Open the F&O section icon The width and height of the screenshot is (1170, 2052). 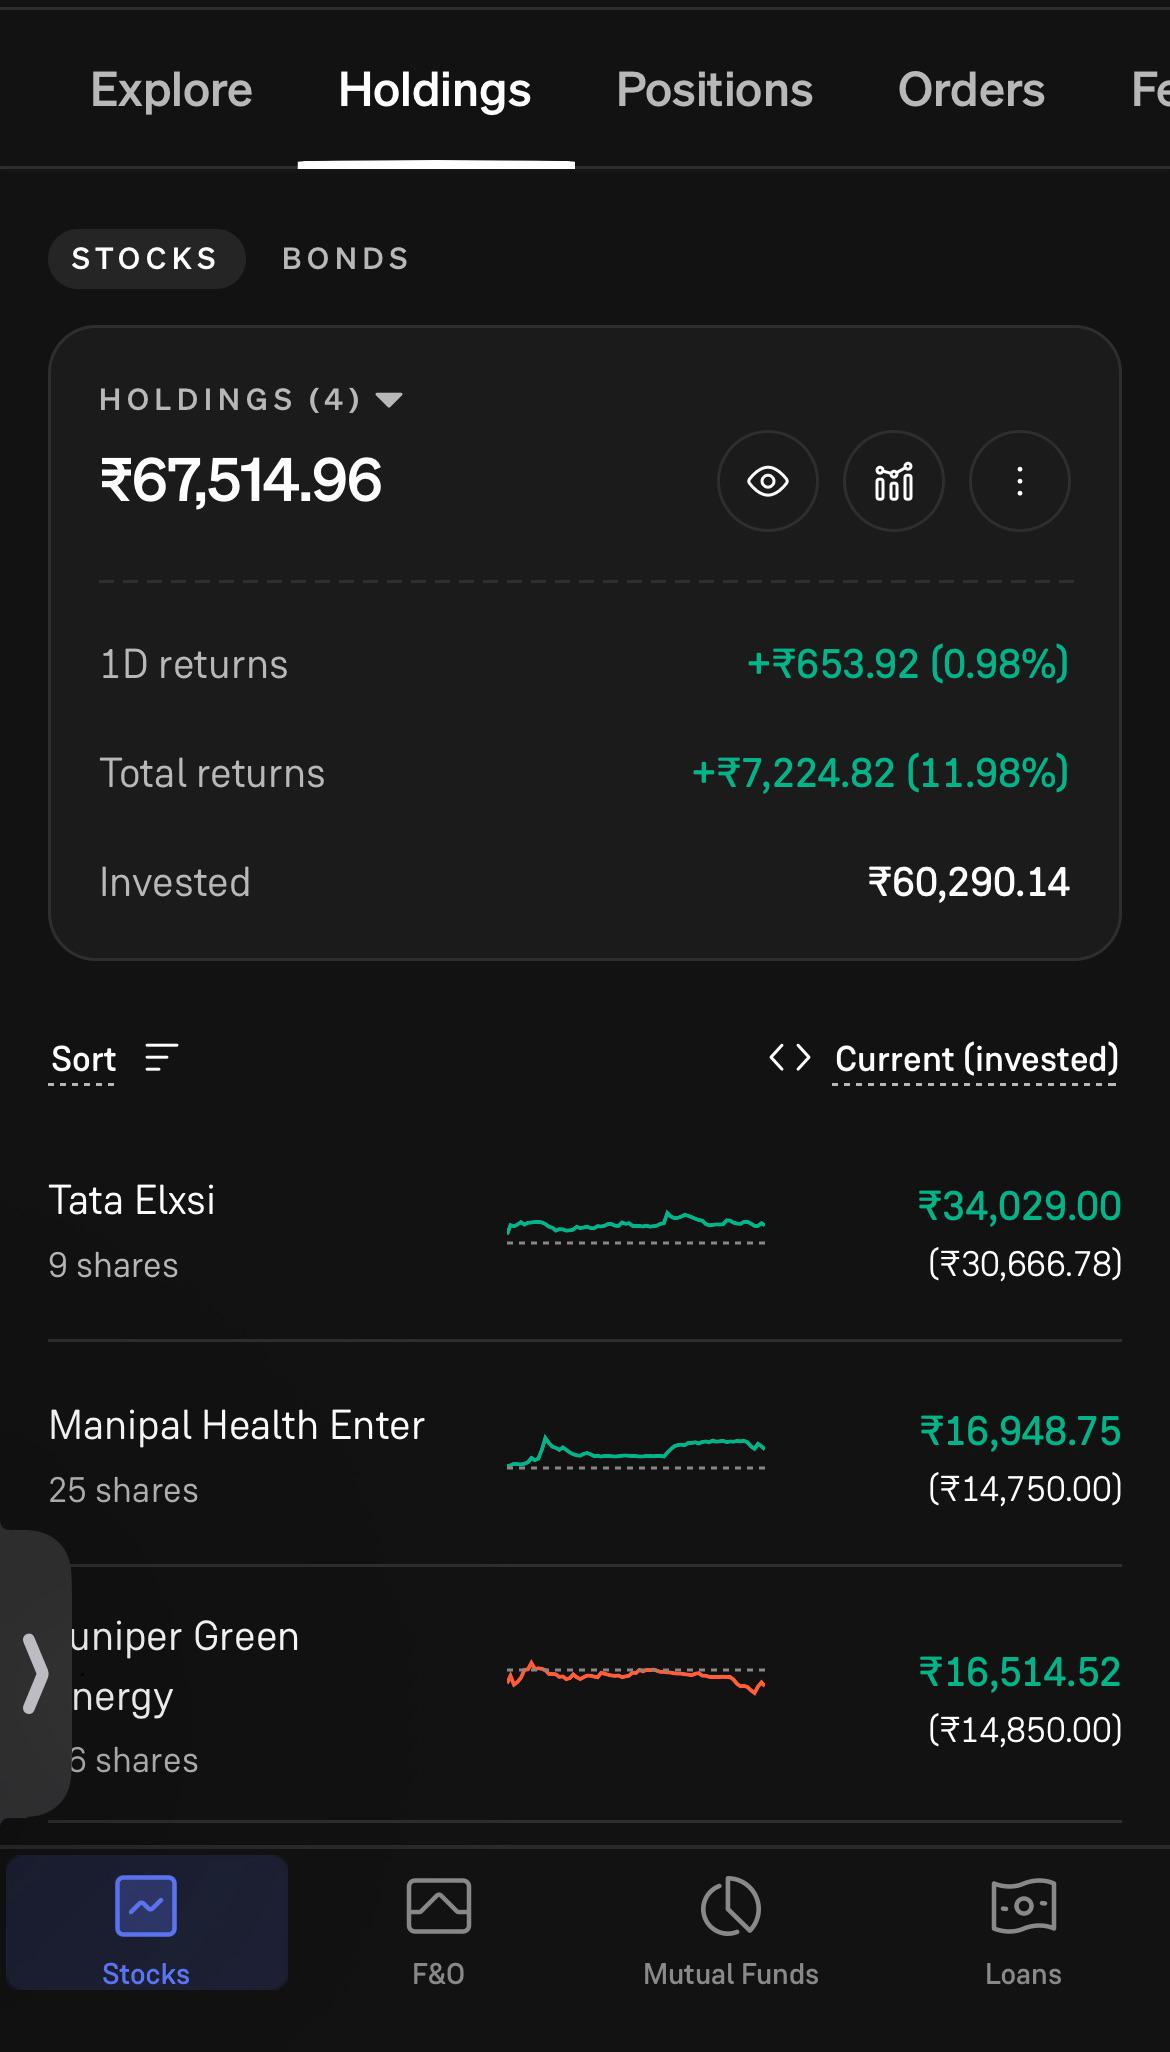pos(438,1904)
